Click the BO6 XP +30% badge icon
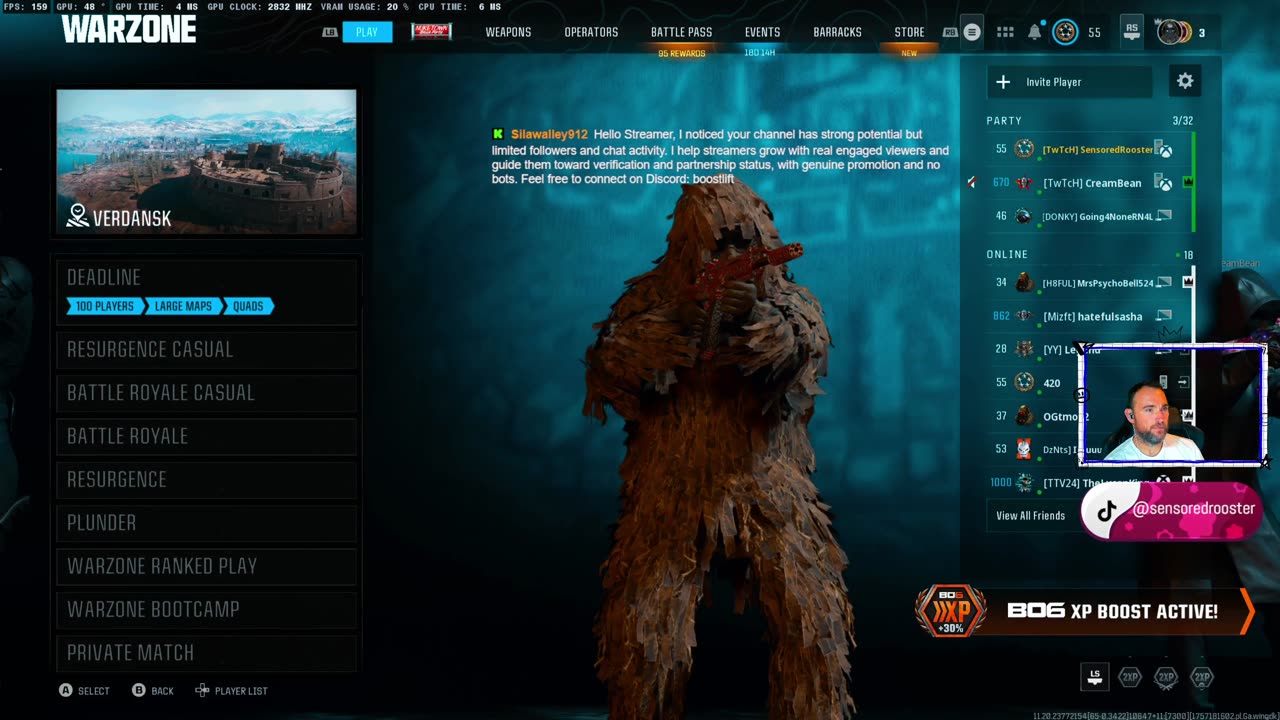Viewport: 1280px width, 720px height. point(950,611)
